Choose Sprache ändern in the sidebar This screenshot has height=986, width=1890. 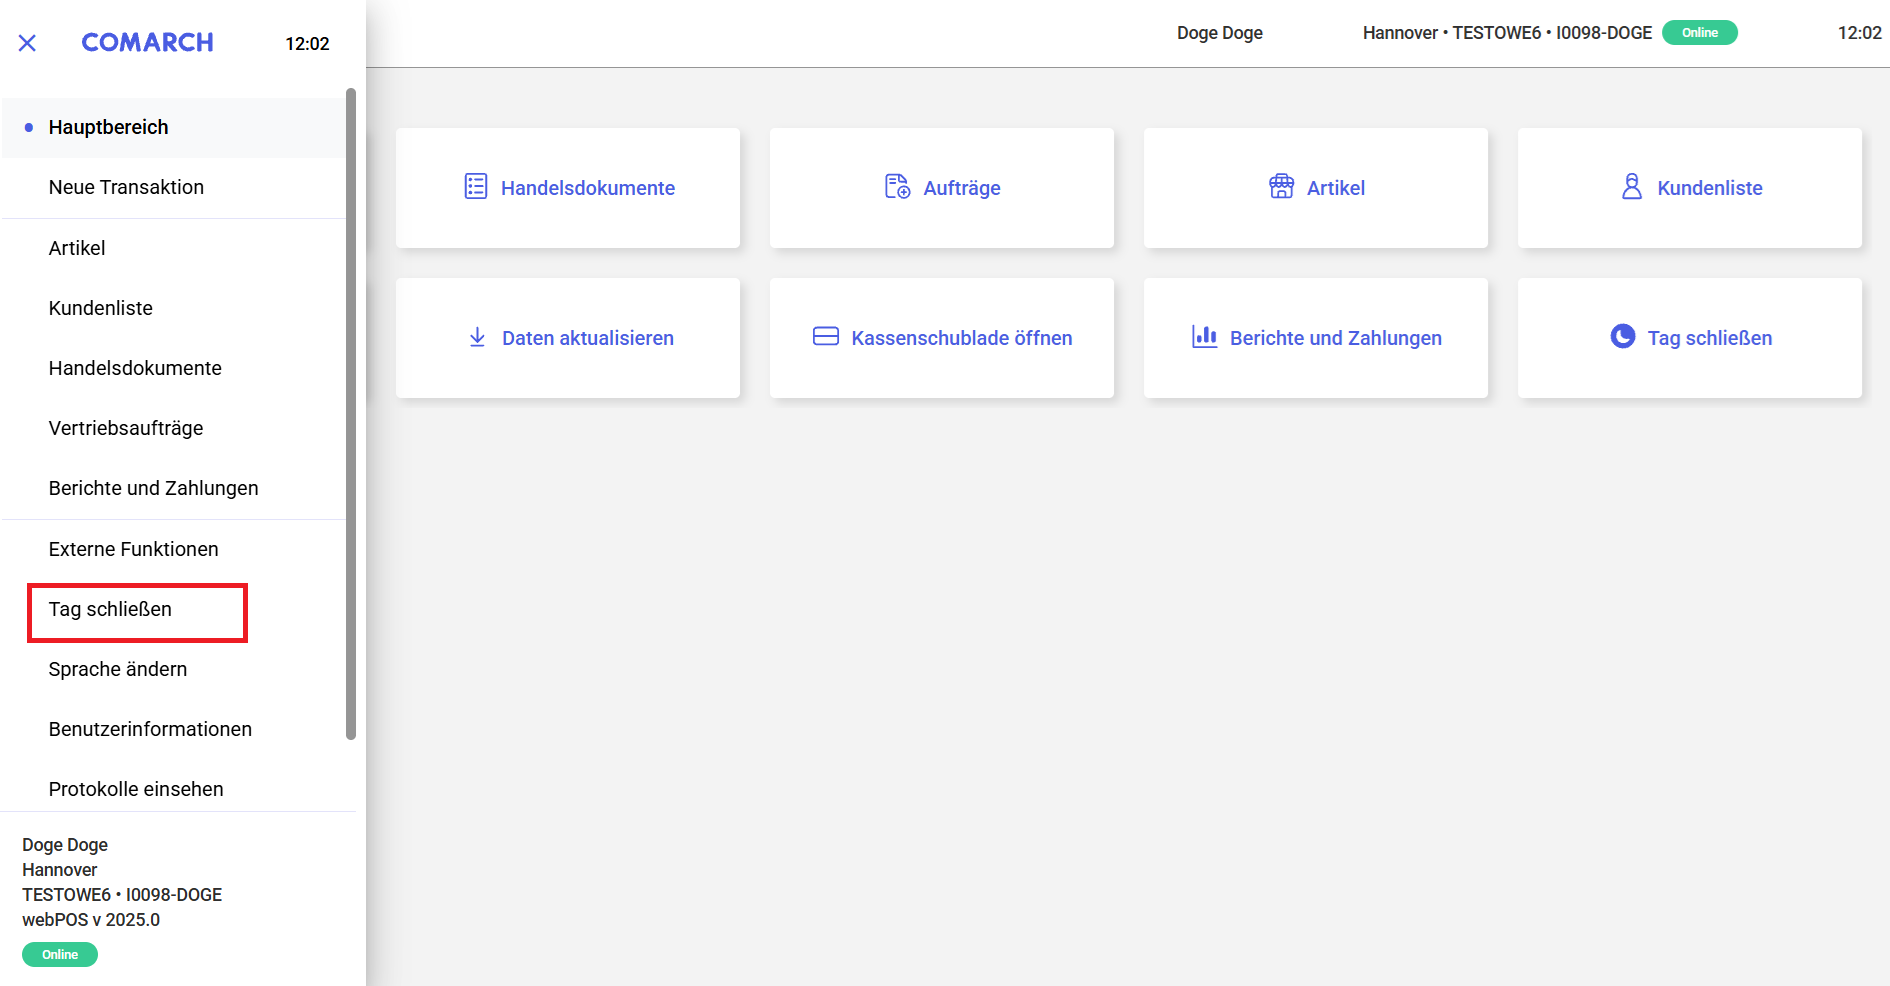click(118, 670)
